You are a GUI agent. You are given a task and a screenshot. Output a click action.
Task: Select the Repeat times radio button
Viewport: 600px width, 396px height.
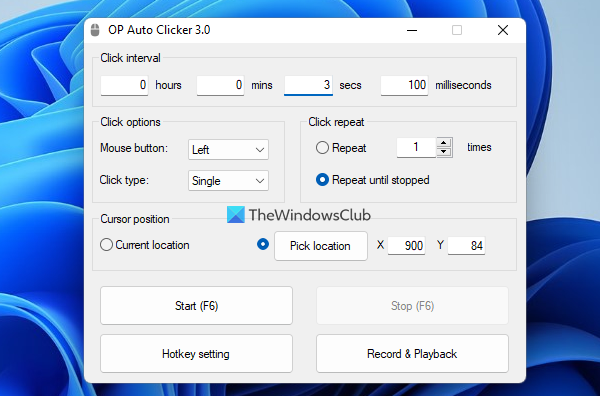(x=322, y=148)
